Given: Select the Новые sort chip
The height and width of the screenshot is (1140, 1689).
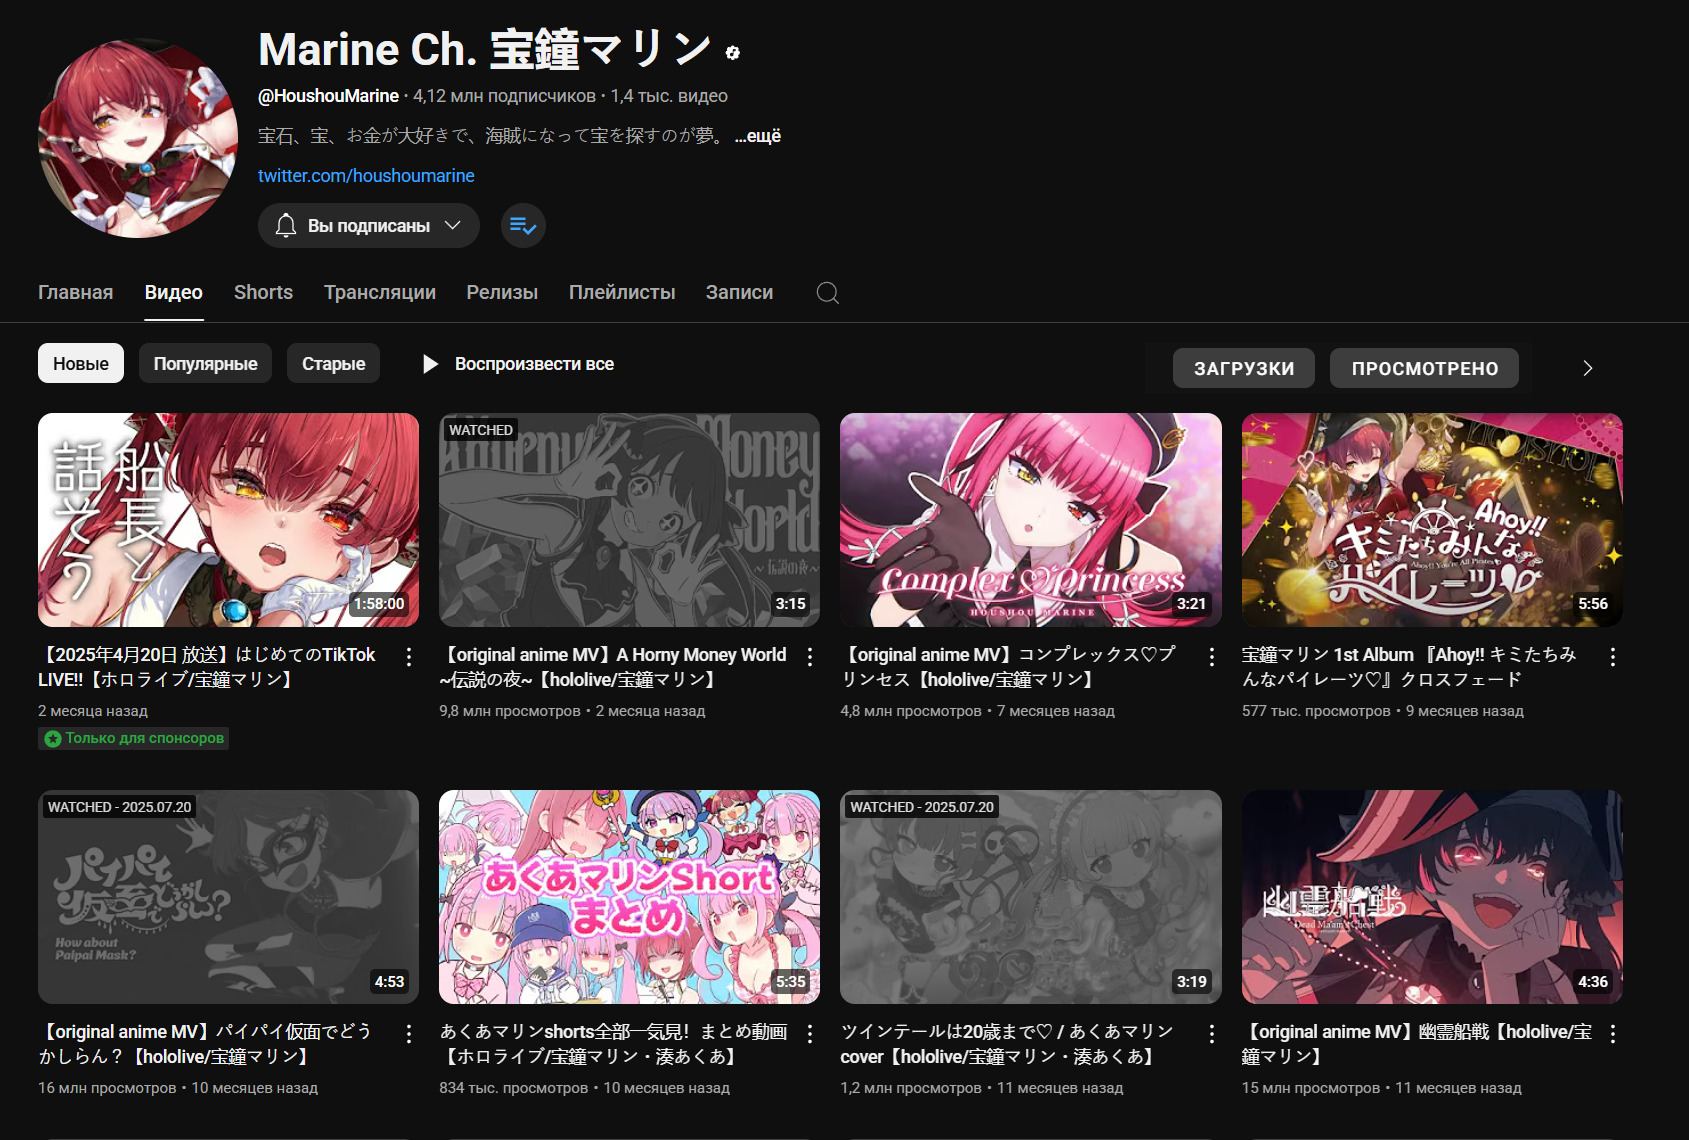Looking at the screenshot, I should pos(81,364).
